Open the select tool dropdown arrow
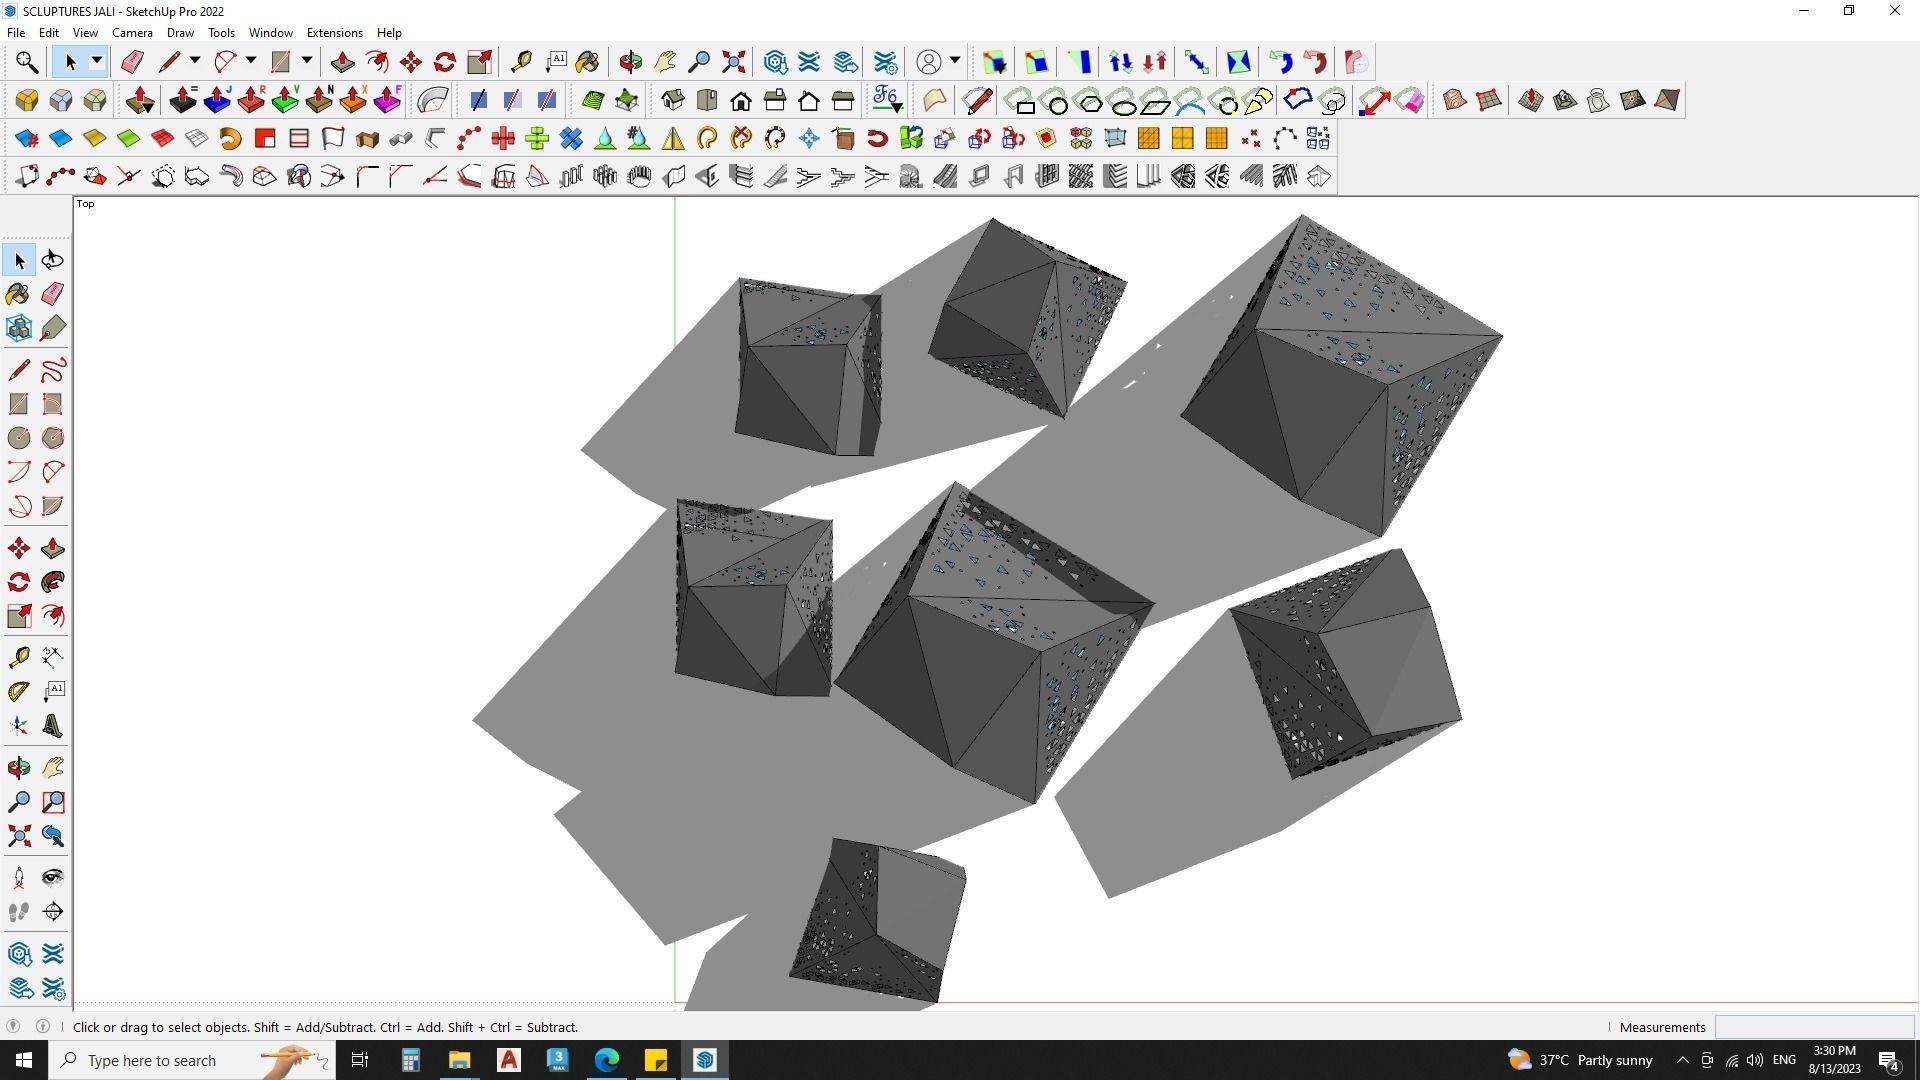 click(x=97, y=62)
